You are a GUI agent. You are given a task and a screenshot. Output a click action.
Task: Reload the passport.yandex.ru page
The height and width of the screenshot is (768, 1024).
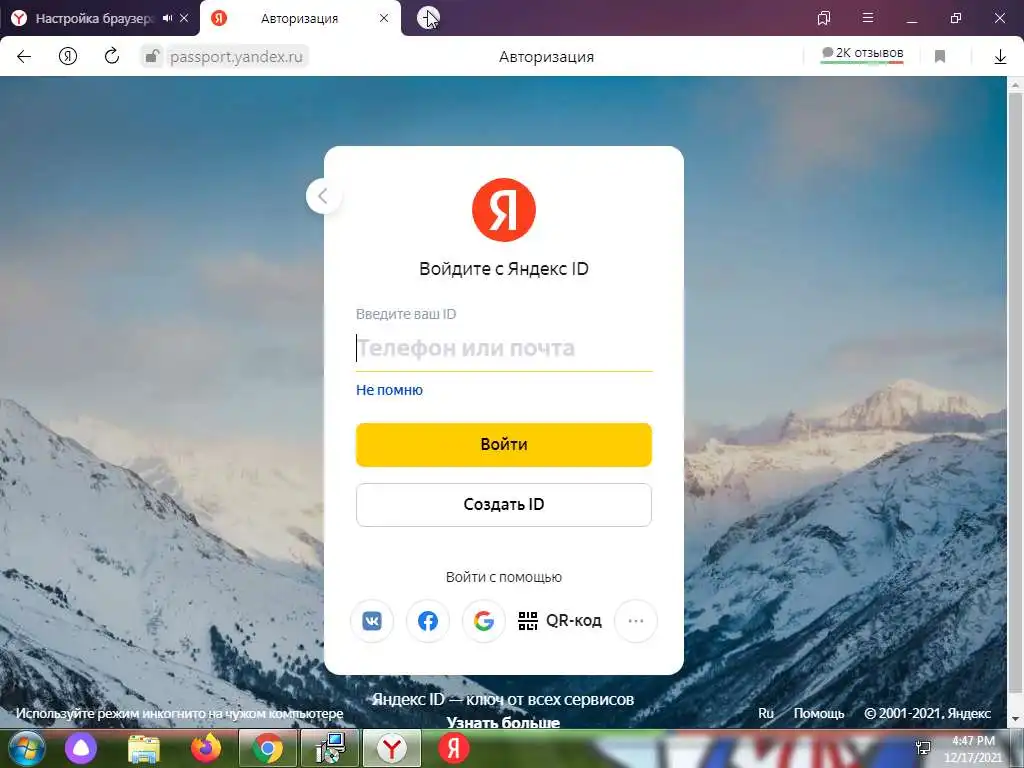(112, 56)
